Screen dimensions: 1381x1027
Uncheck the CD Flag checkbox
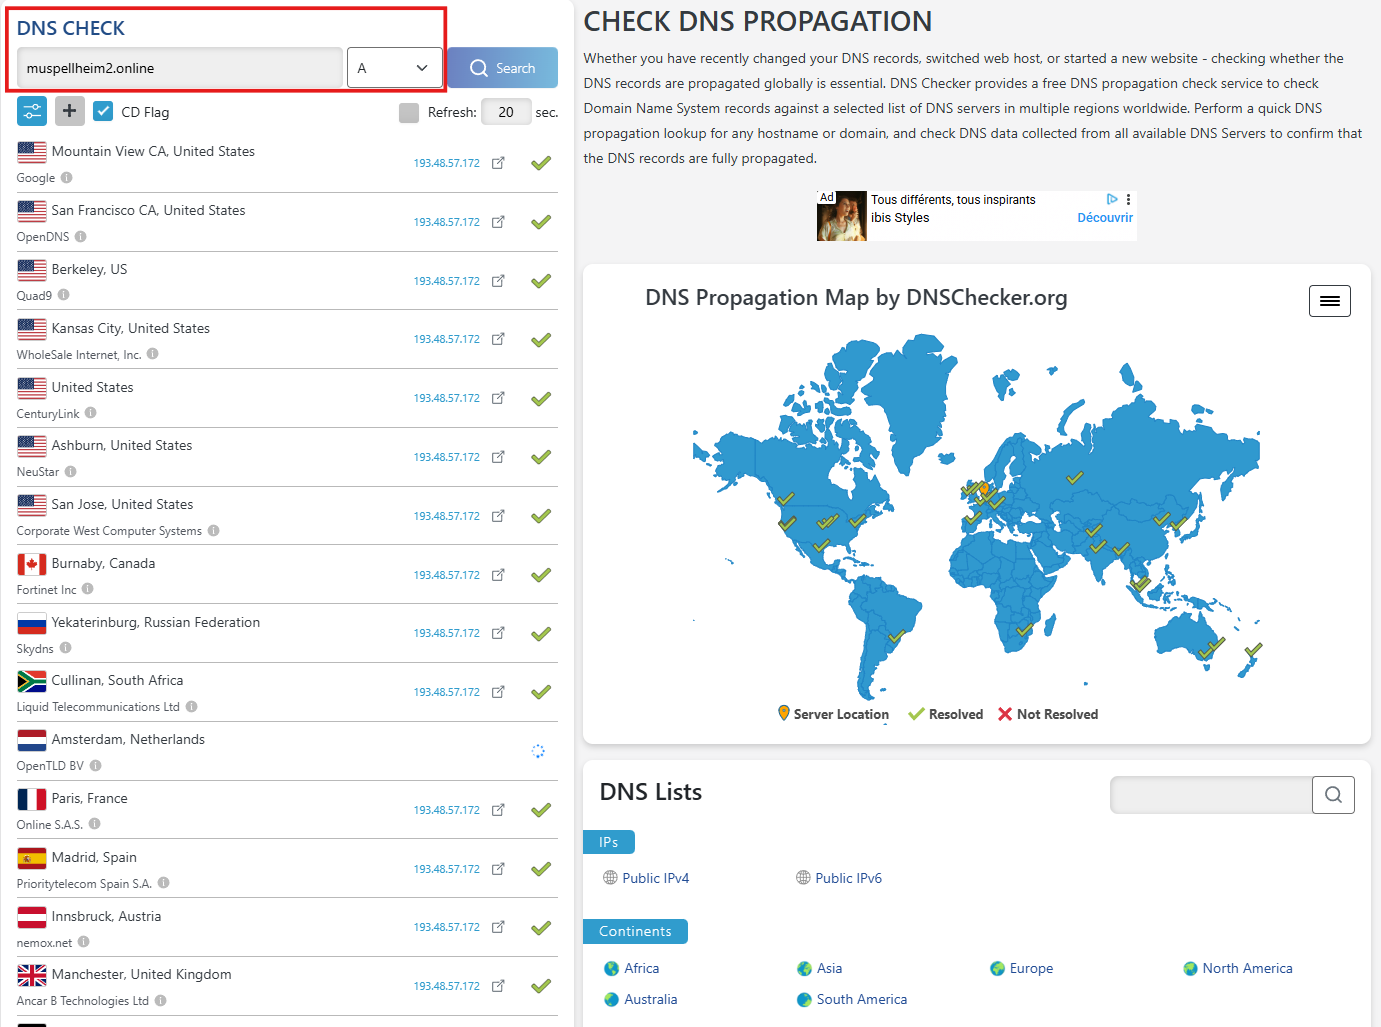click(103, 111)
